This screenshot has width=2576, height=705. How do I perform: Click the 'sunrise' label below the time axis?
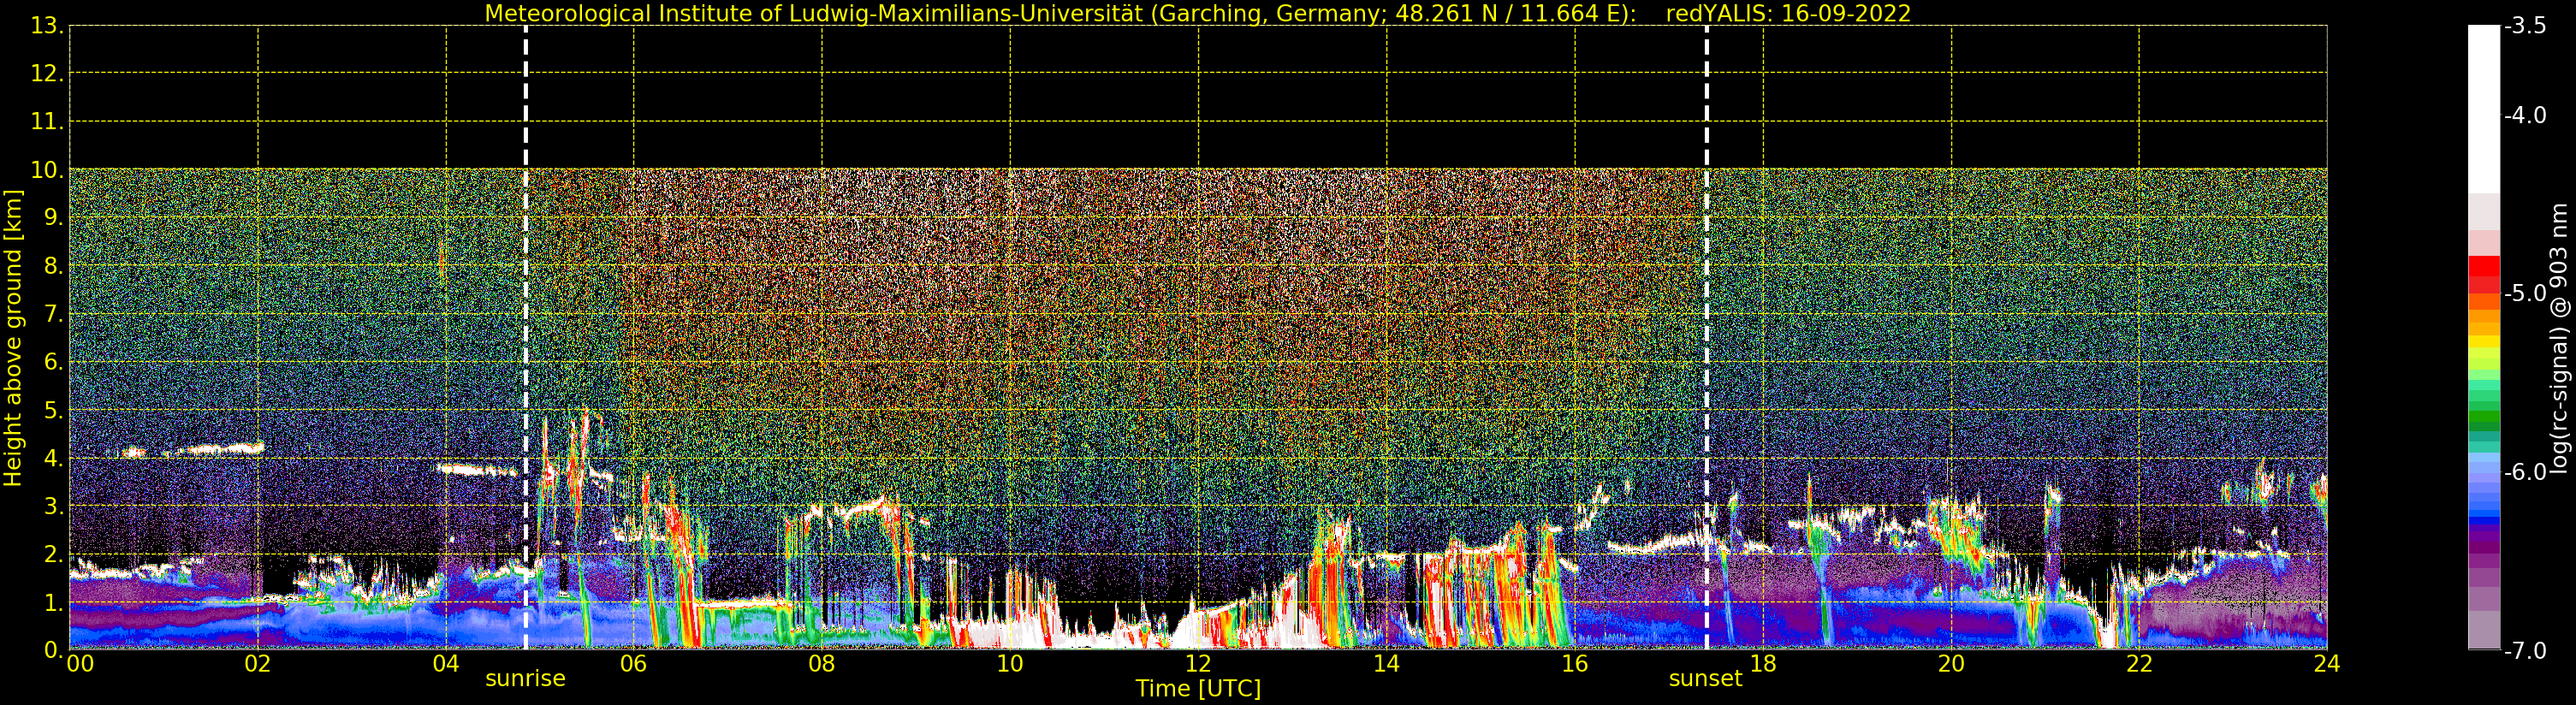[525, 678]
